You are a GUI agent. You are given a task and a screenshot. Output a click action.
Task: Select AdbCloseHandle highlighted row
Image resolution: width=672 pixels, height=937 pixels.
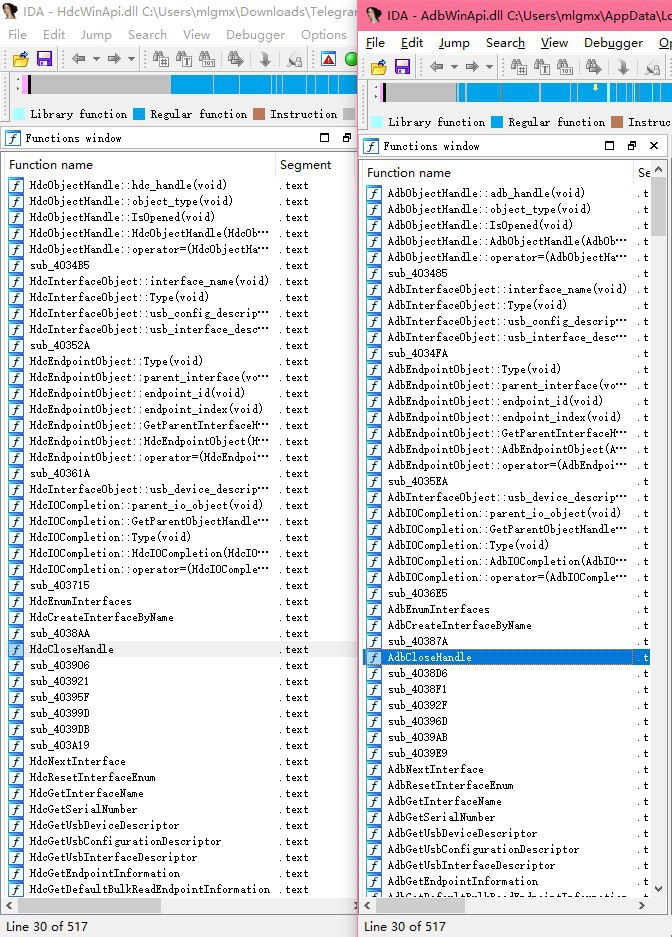(507, 657)
